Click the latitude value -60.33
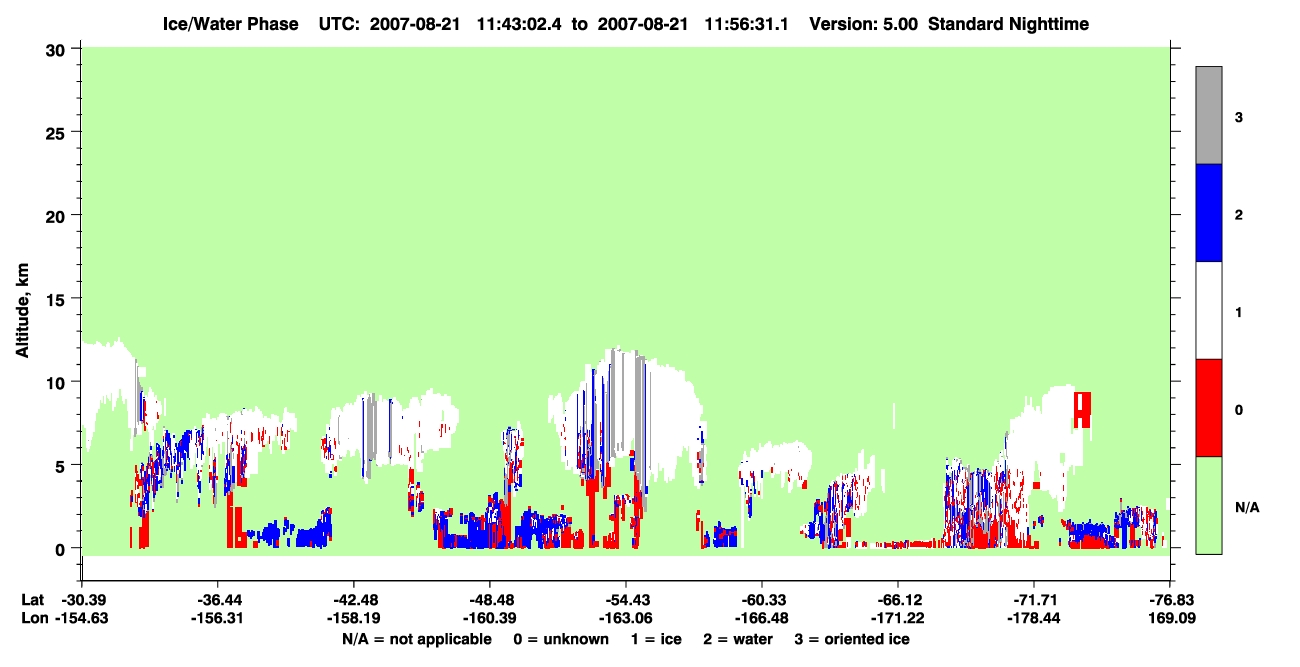Image resolution: width=1300 pixels, height=667 pixels. click(x=761, y=600)
